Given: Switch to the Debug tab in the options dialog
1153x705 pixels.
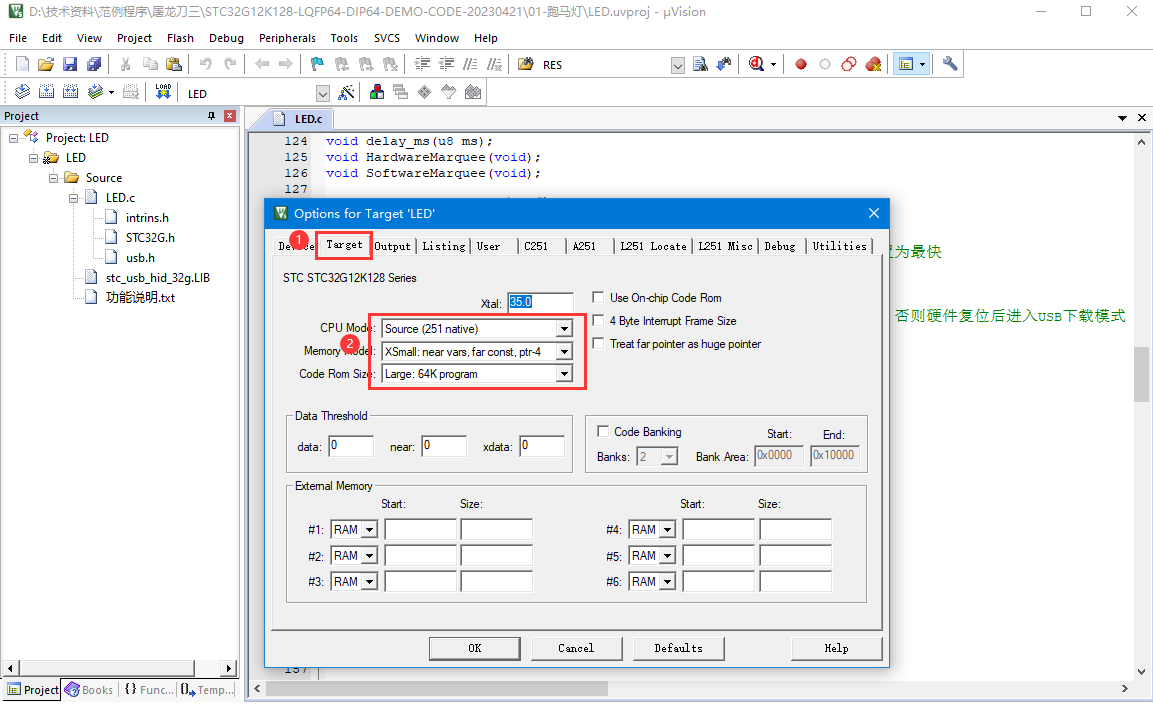Looking at the screenshot, I should point(779,246).
